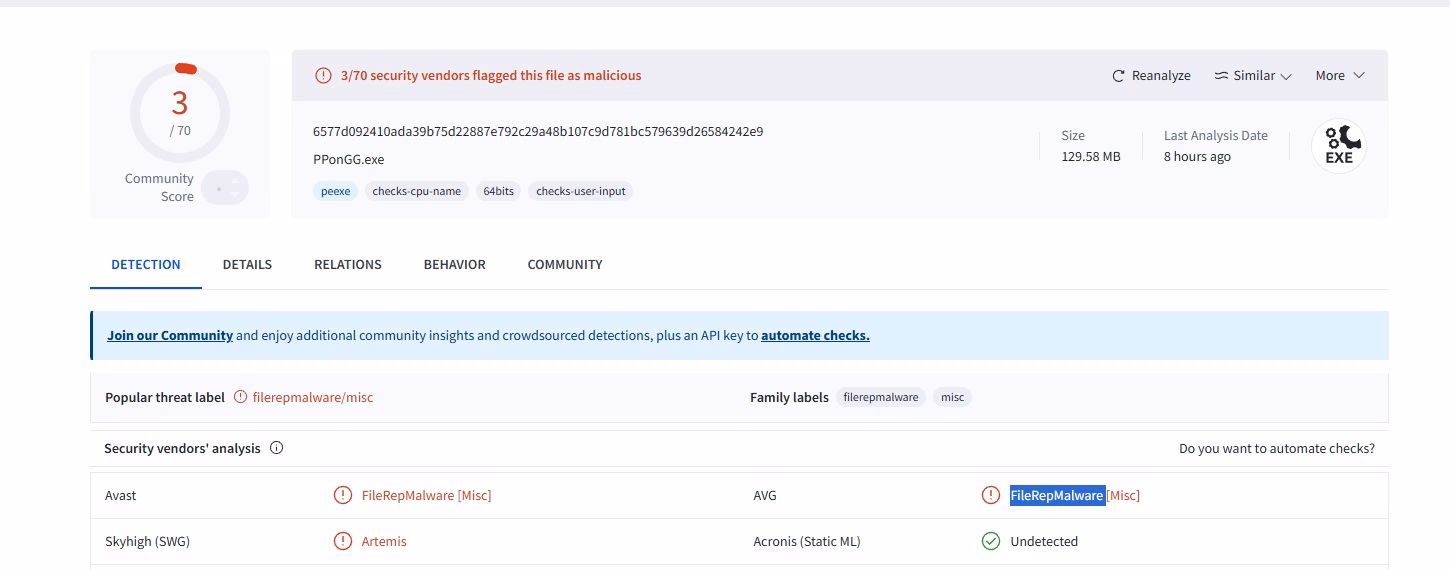Open the Similar search icon menu
Screen dimensions: 1450x570
(x=1221, y=76)
